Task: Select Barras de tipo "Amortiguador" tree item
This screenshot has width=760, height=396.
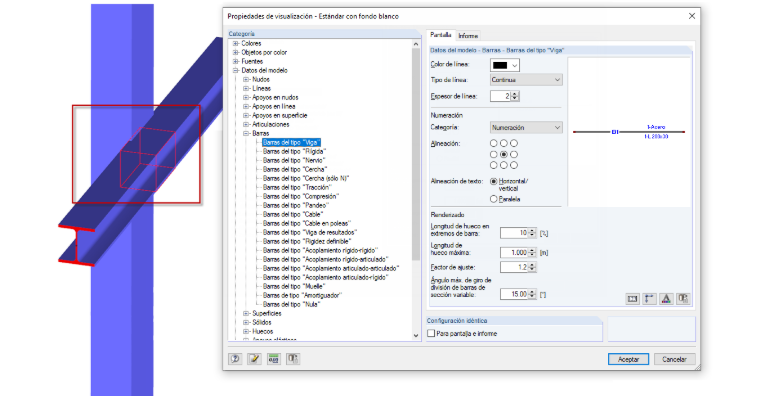Action: pos(302,296)
